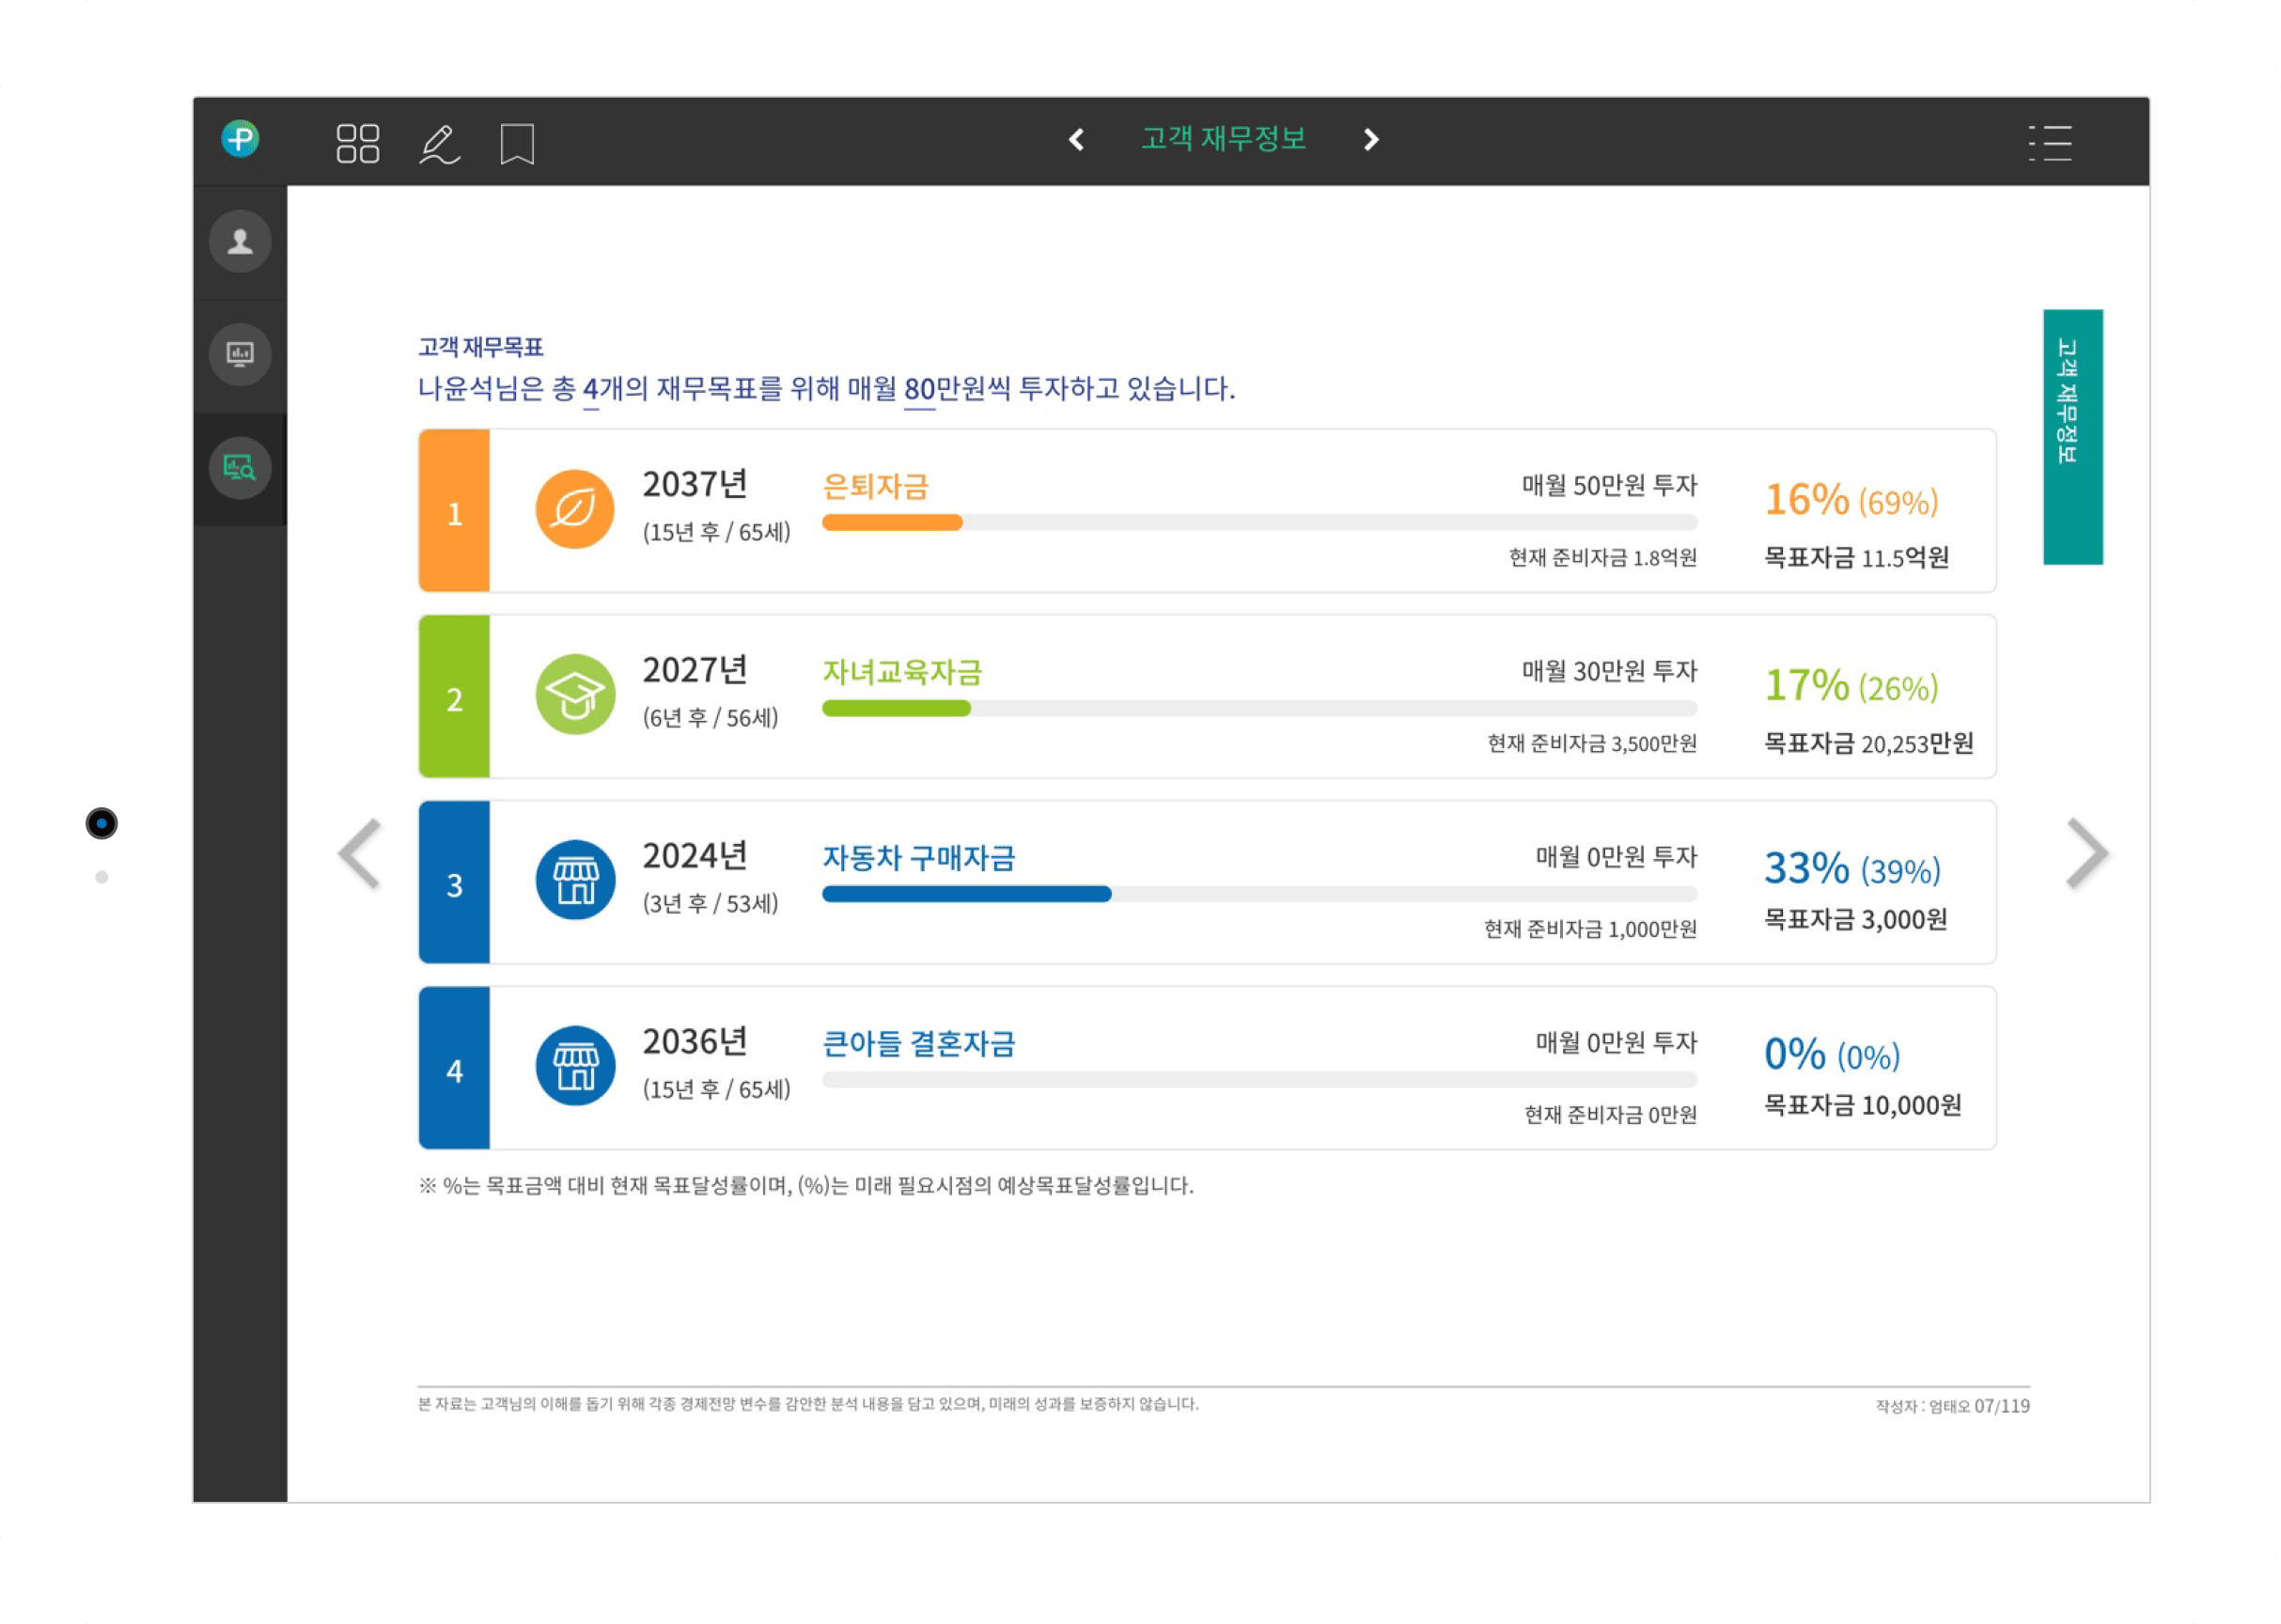Open the 은퇴자금 goal row

click(x=875, y=487)
